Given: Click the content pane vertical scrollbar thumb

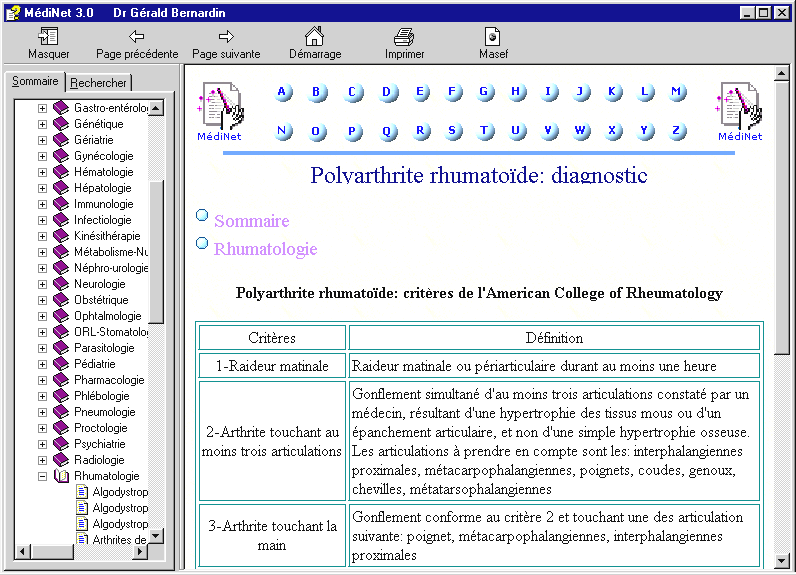Looking at the screenshot, I should pos(782,218).
